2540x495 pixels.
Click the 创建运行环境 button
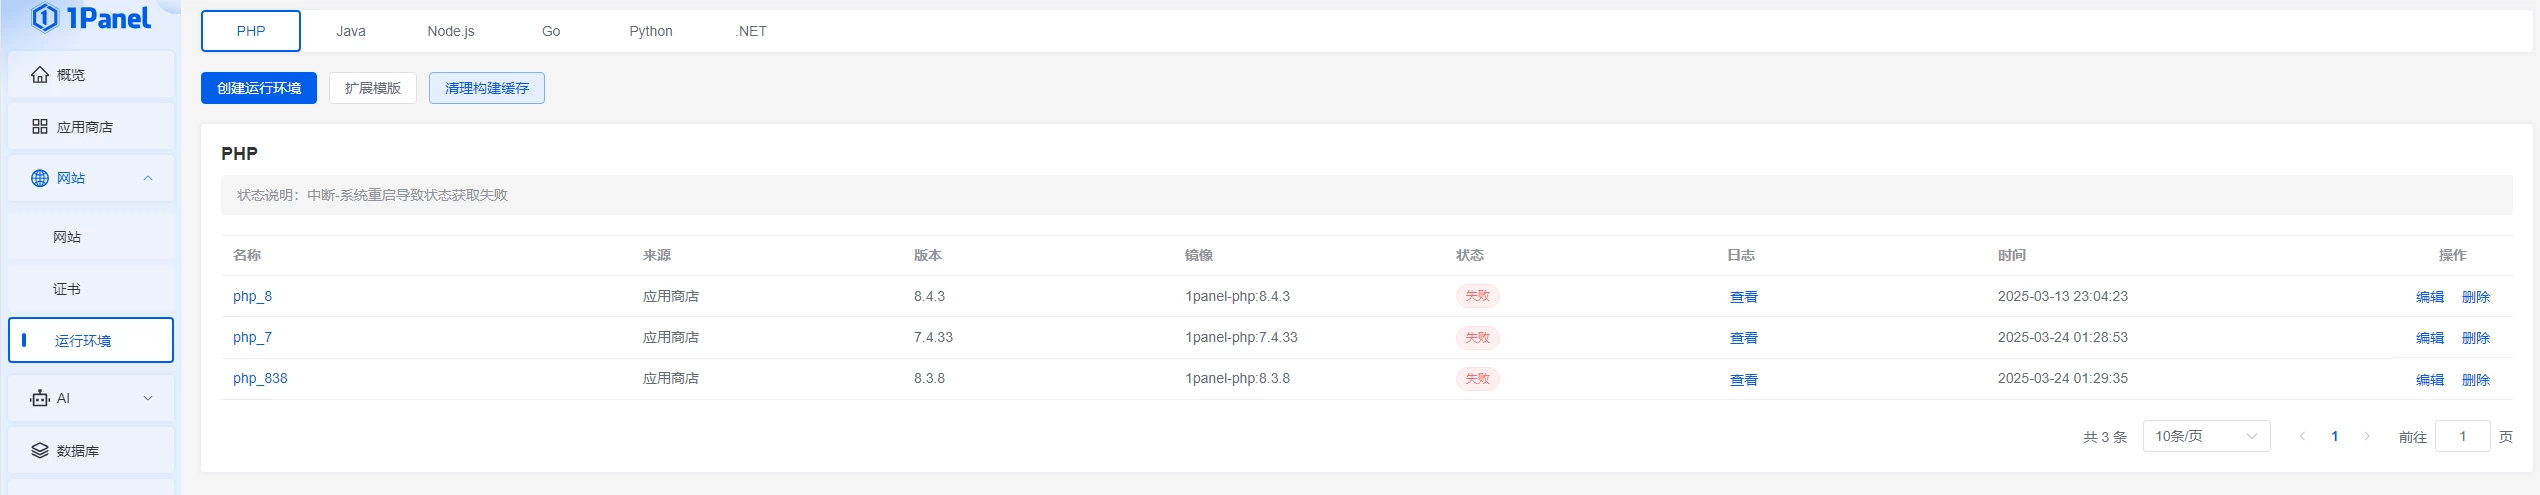click(259, 88)
